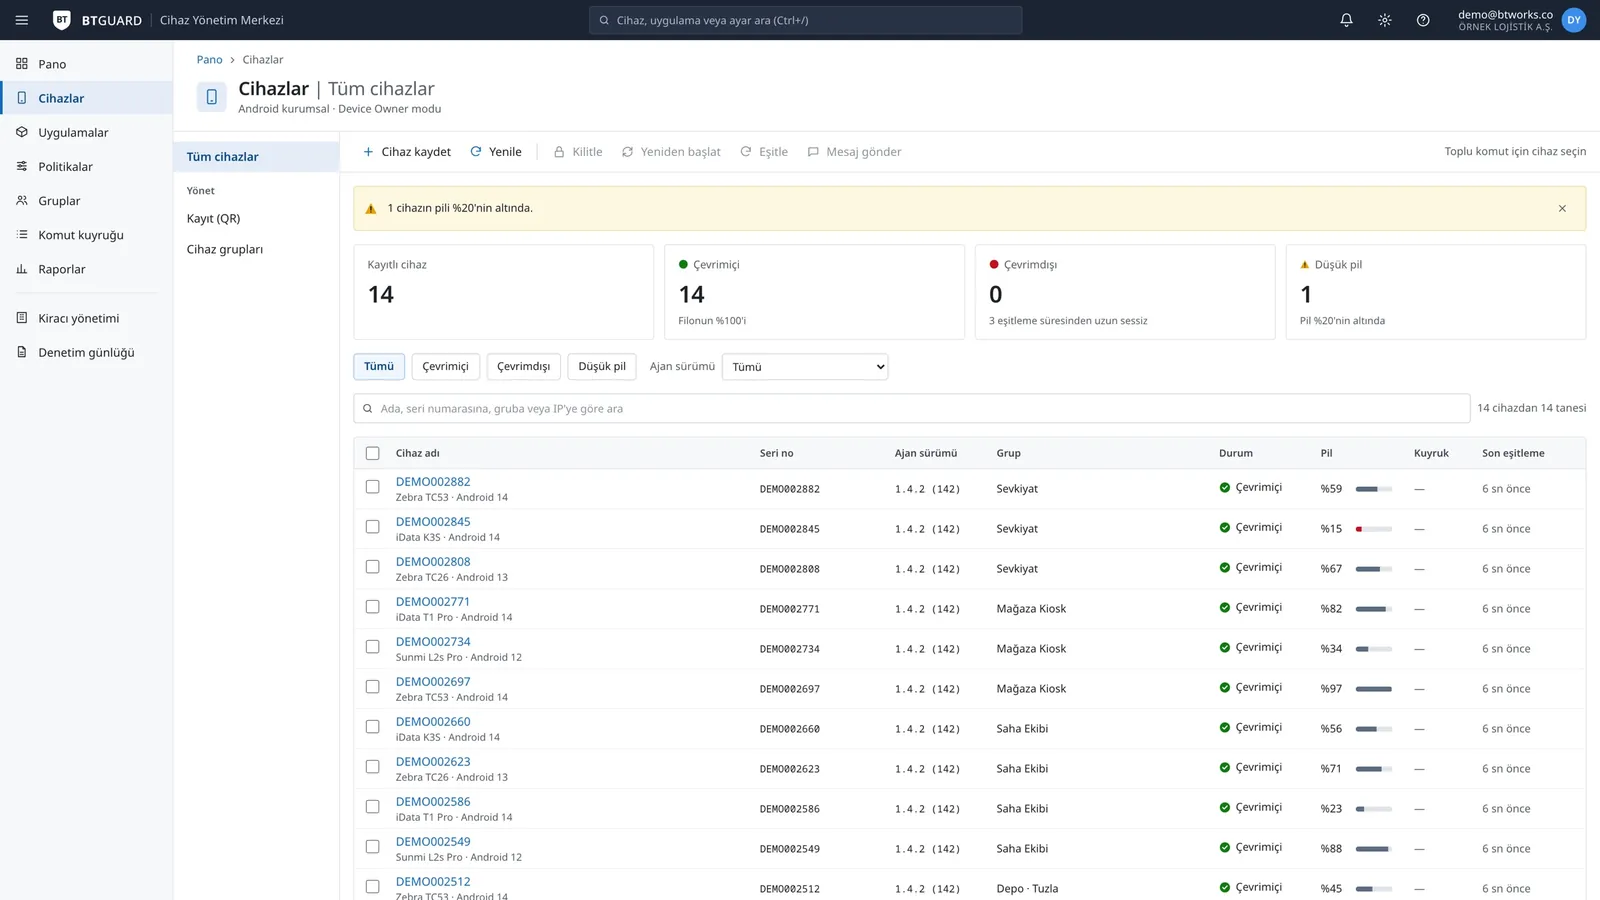This screenshot has width=1600, height=900.
Task: Check the box for DEMO002882
Action: click(x=373, y=487)
